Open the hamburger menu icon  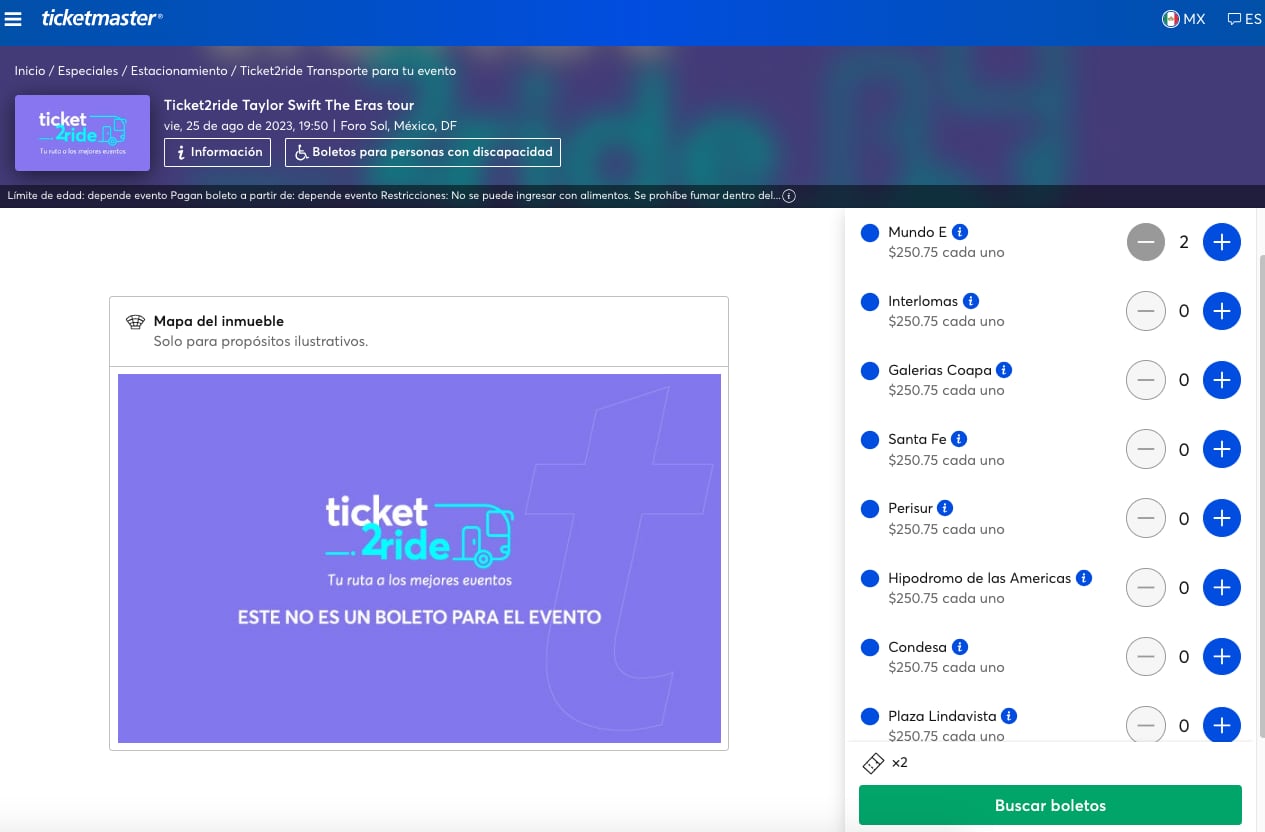pos(14,19)
